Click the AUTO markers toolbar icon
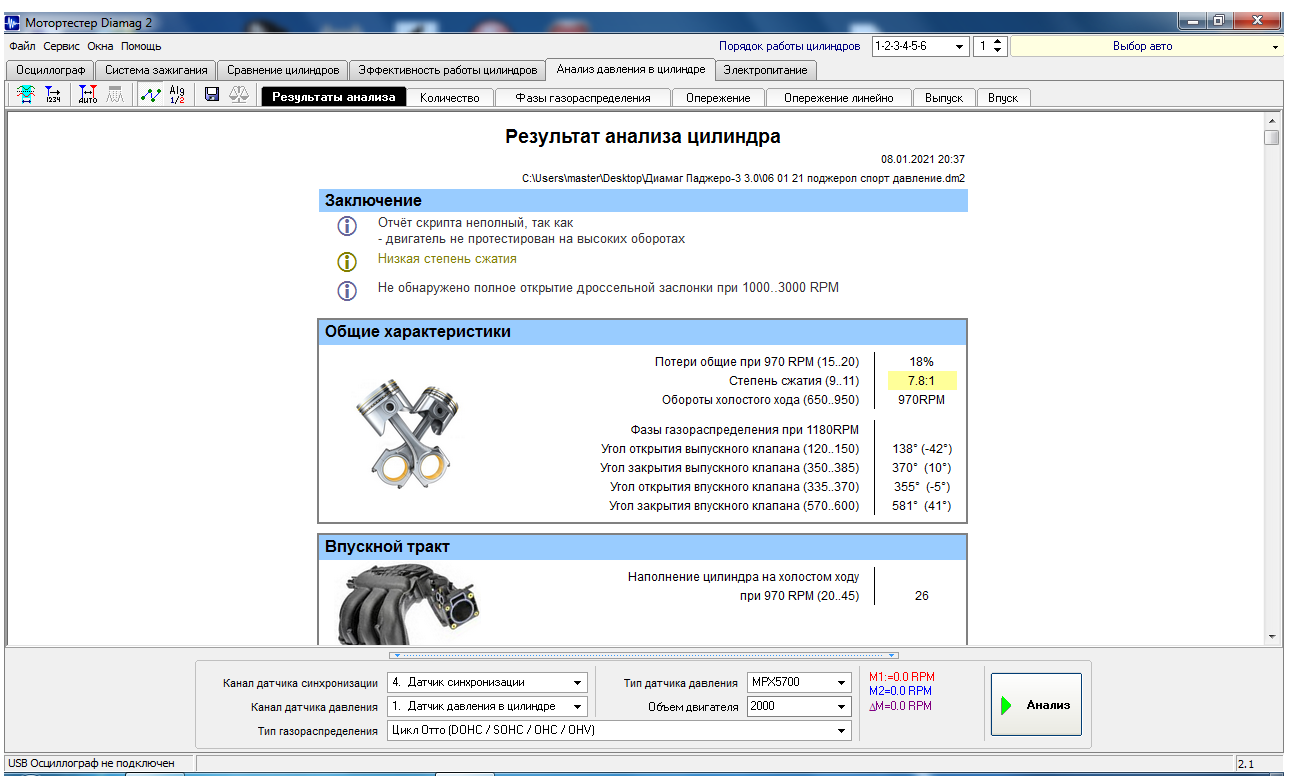Viewport: 1296px width, 776px height. click(x=88, y=95)
